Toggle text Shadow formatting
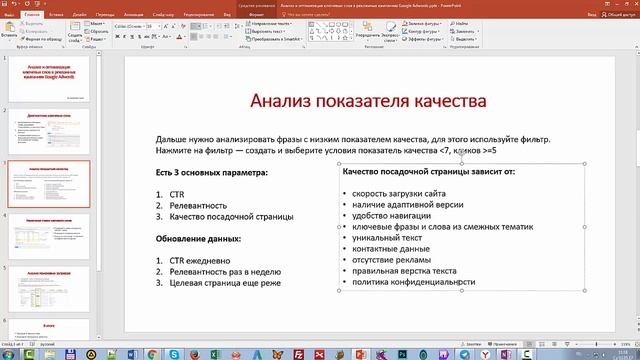 (139, 37)
